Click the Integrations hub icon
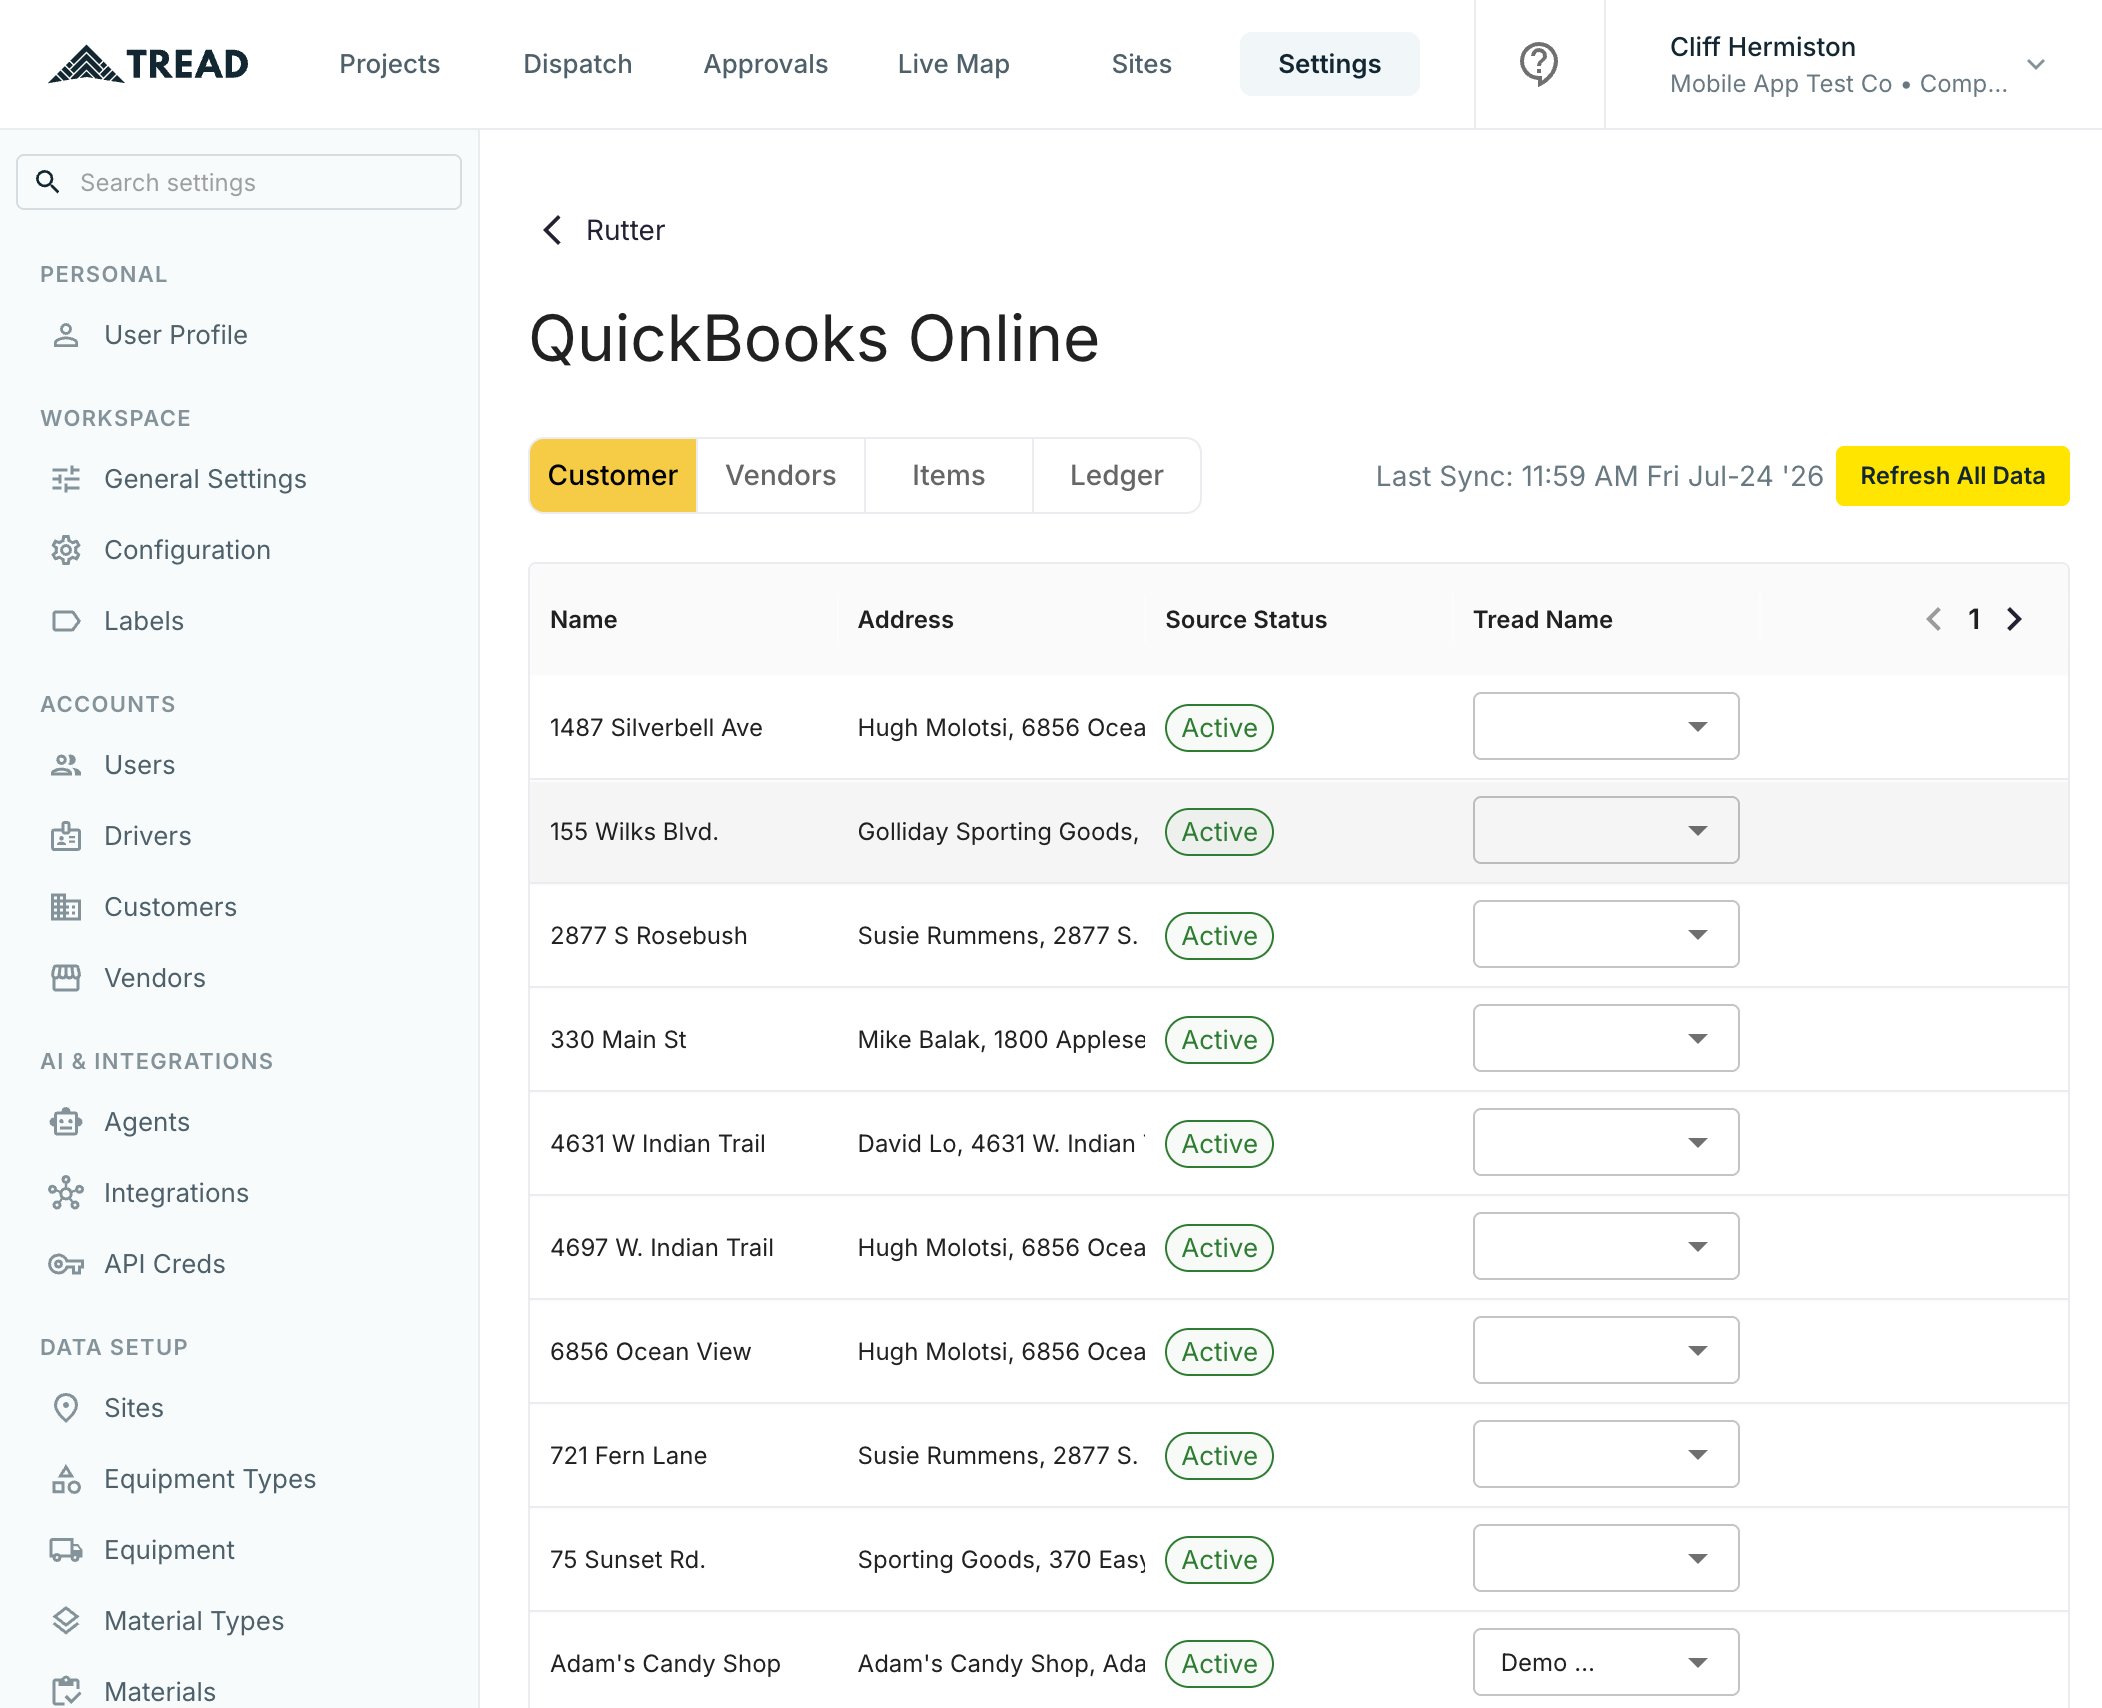This screenshot has width=2102, height=1708. (66, 1193)
